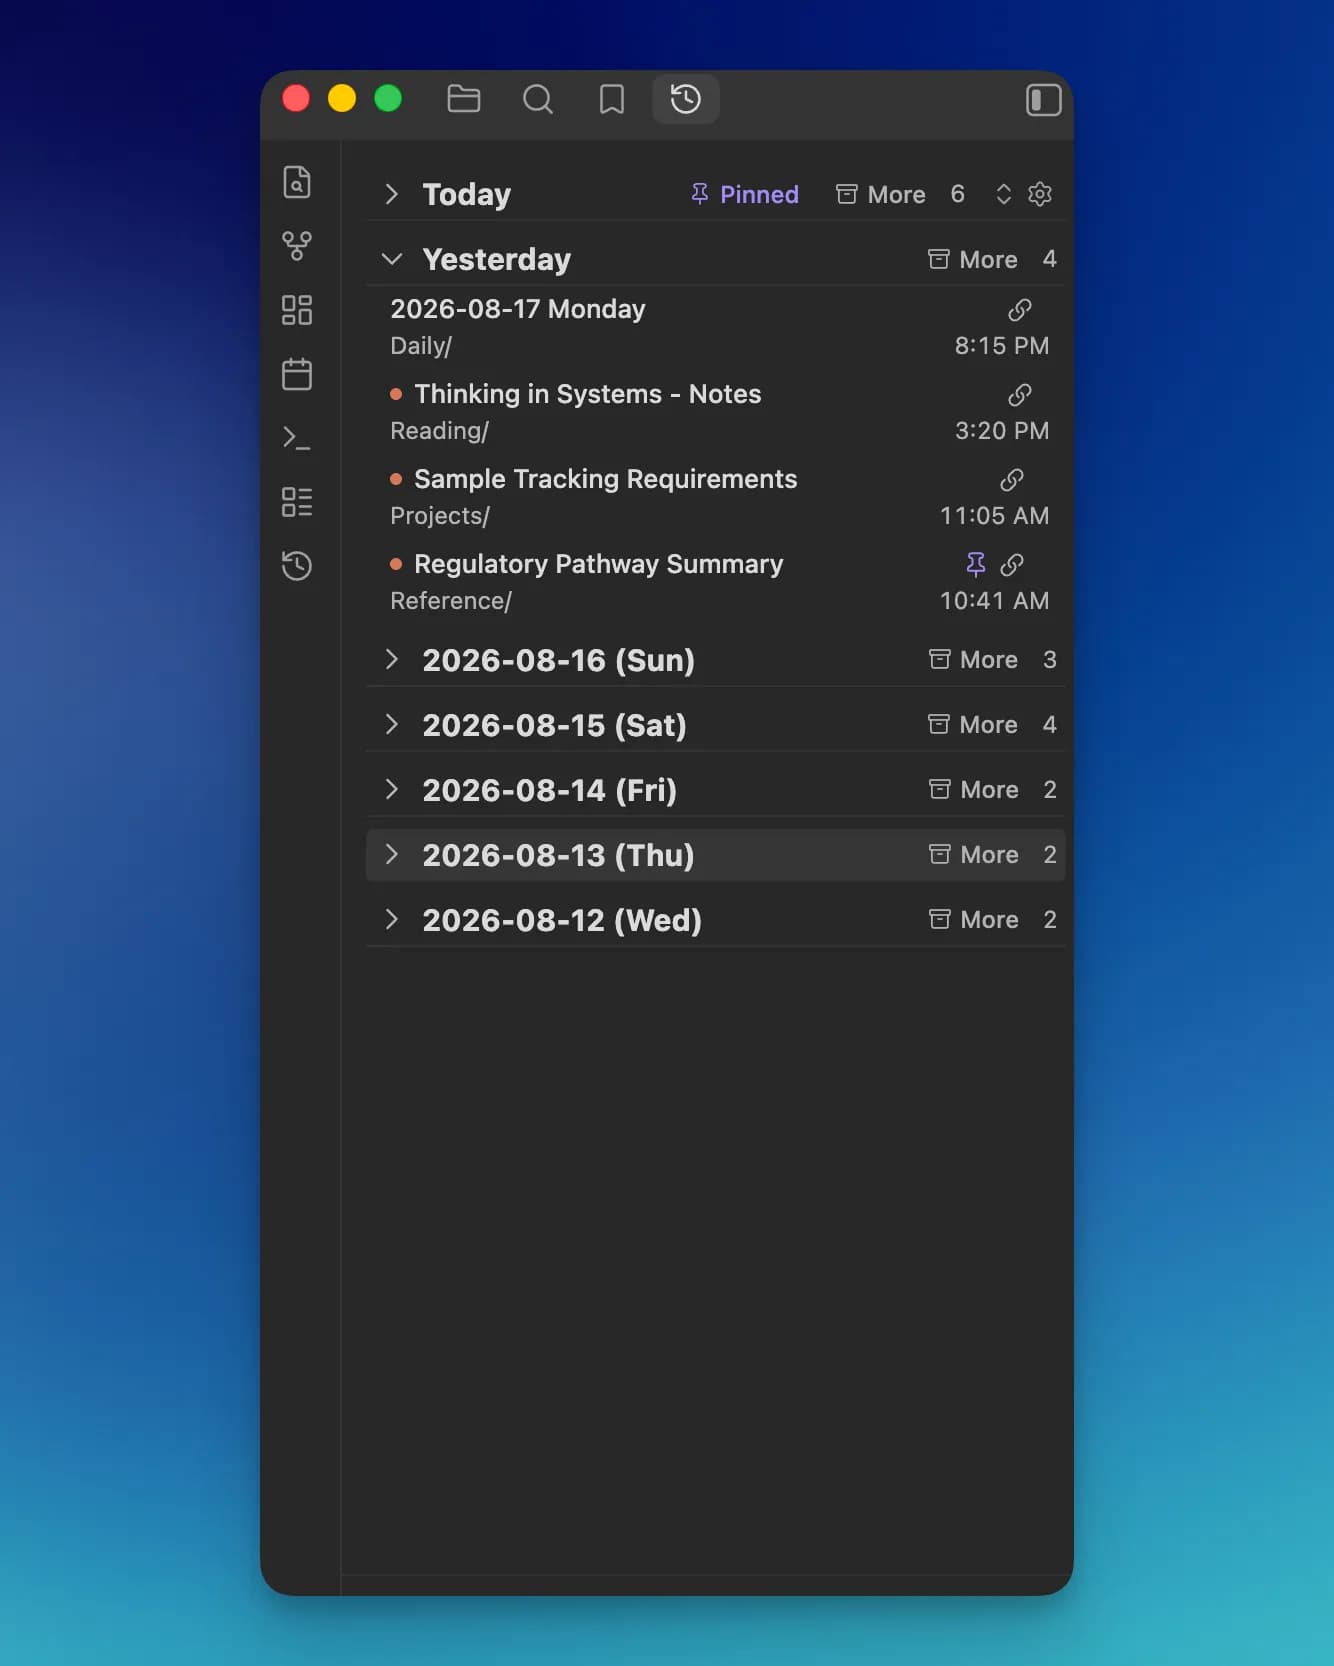Open the quick switcher file search icon
This screenshot has height=1666, width=1334.
coord(297,182)
